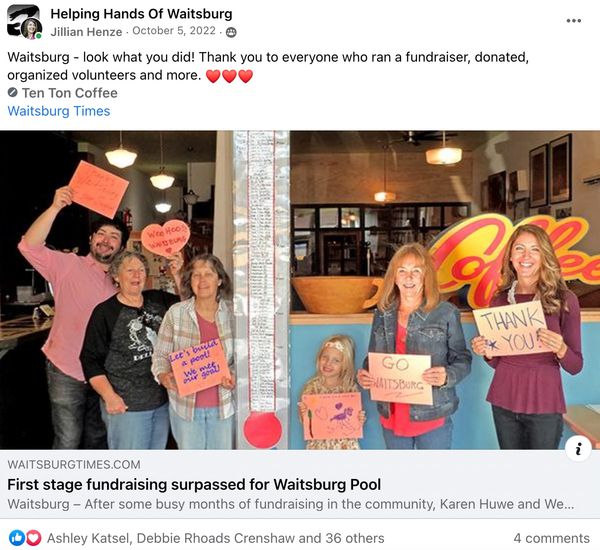This screenshot has height=550, width=600.
Task: Click the WAITSBURGTIMES.COM source domain
Action: [74, 465]
